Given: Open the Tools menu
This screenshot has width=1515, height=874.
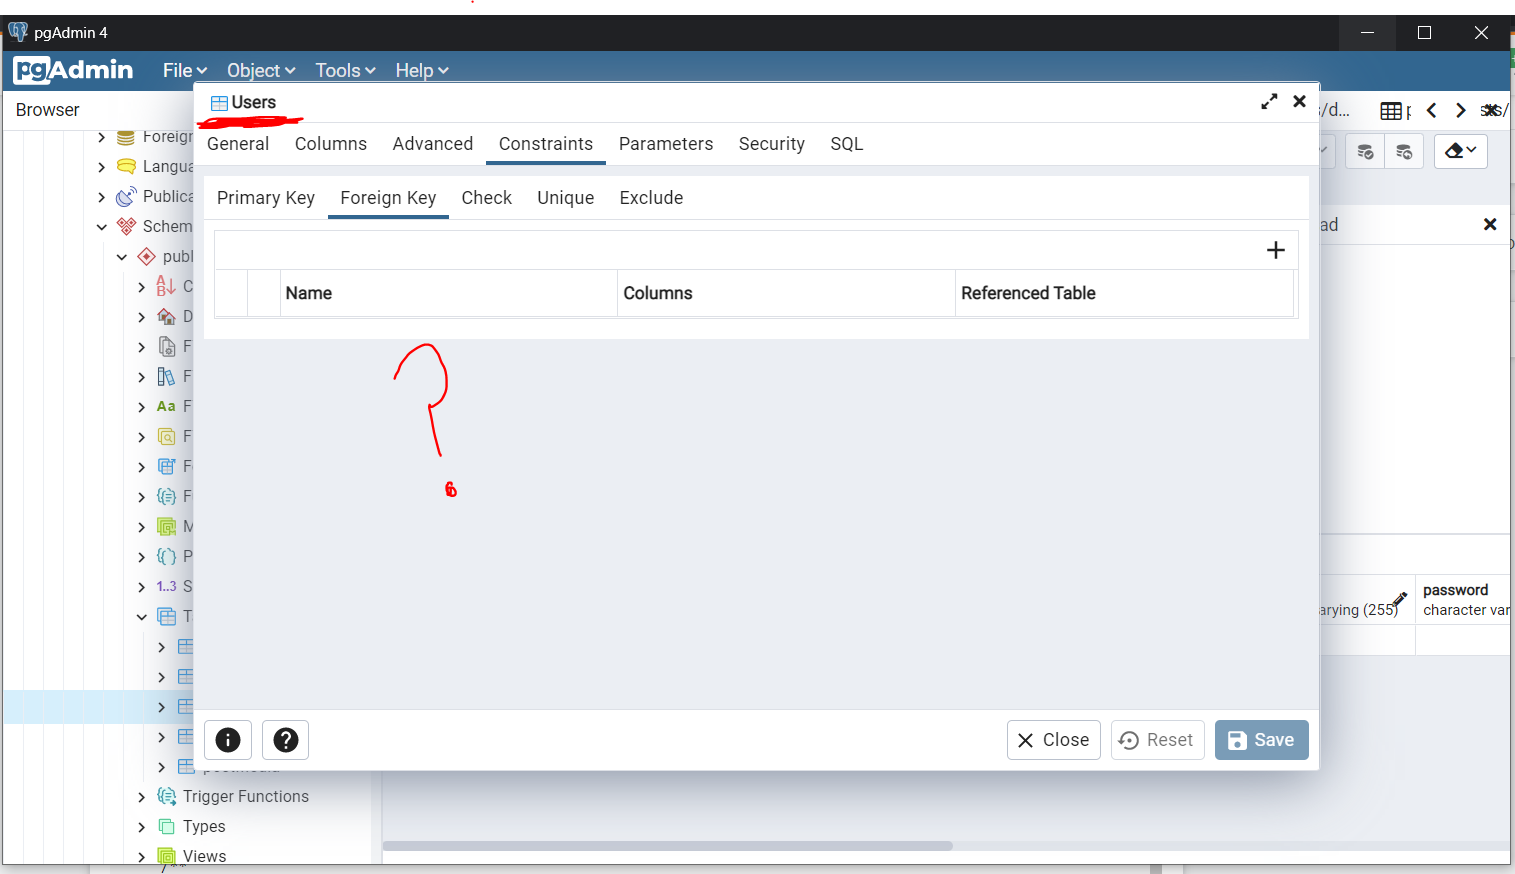Looking at the screenshot, I should pyautogui.click(x=345, y=70).
